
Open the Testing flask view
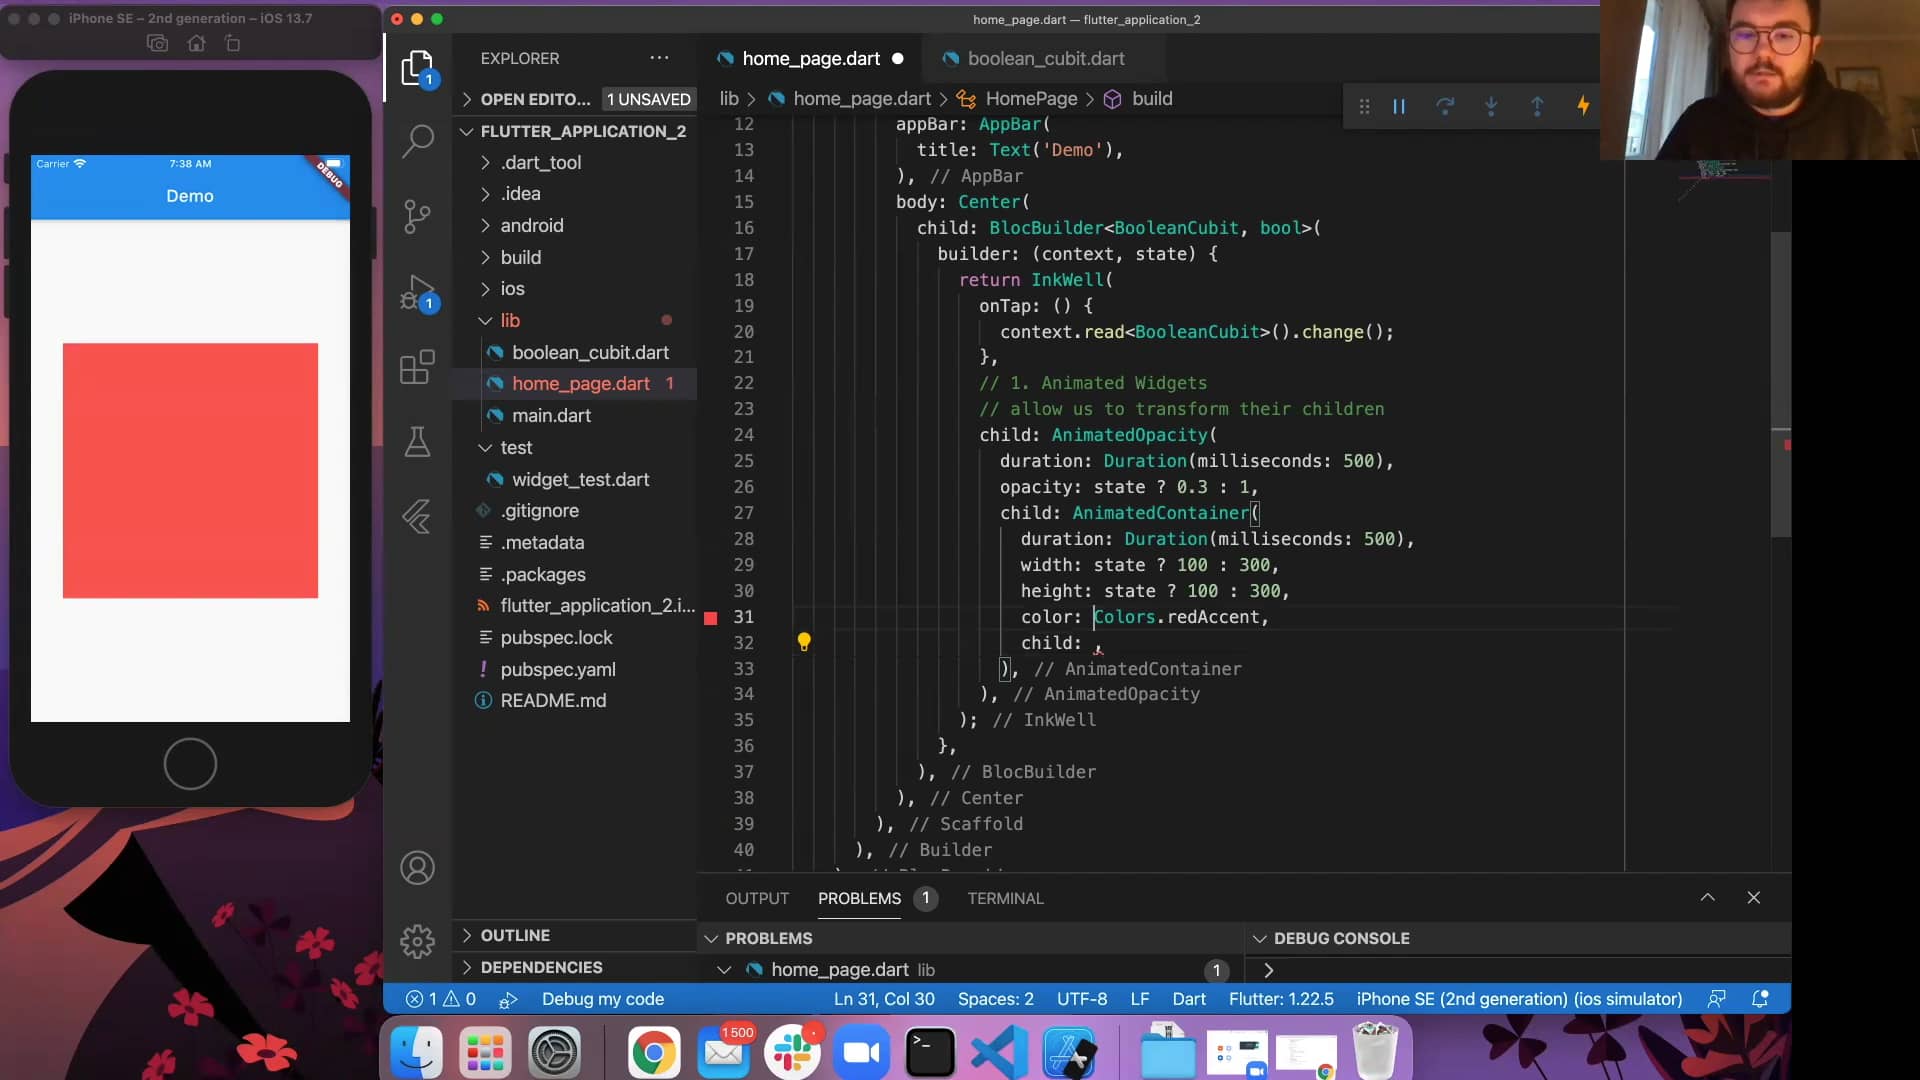click(x=417, y=442)
